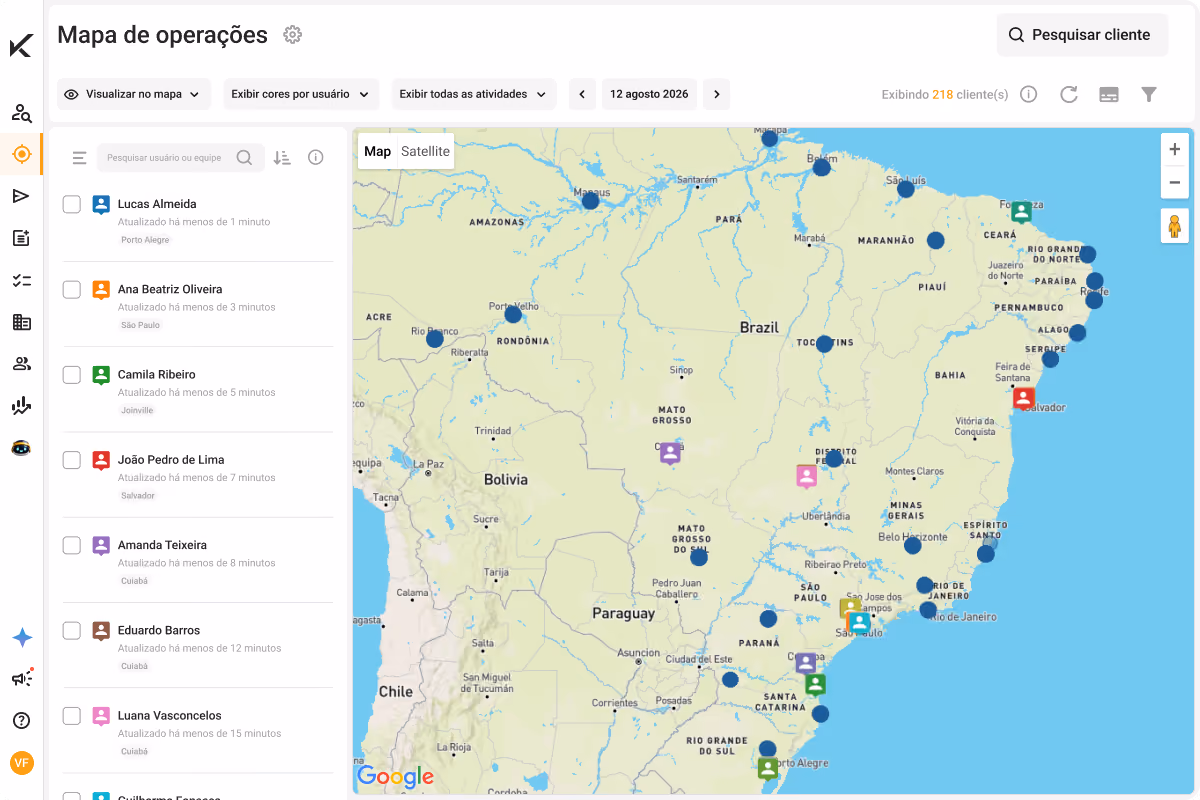Check the Camila Ribeiro checkbox
1200x800 pixels.
pos(72,374)
